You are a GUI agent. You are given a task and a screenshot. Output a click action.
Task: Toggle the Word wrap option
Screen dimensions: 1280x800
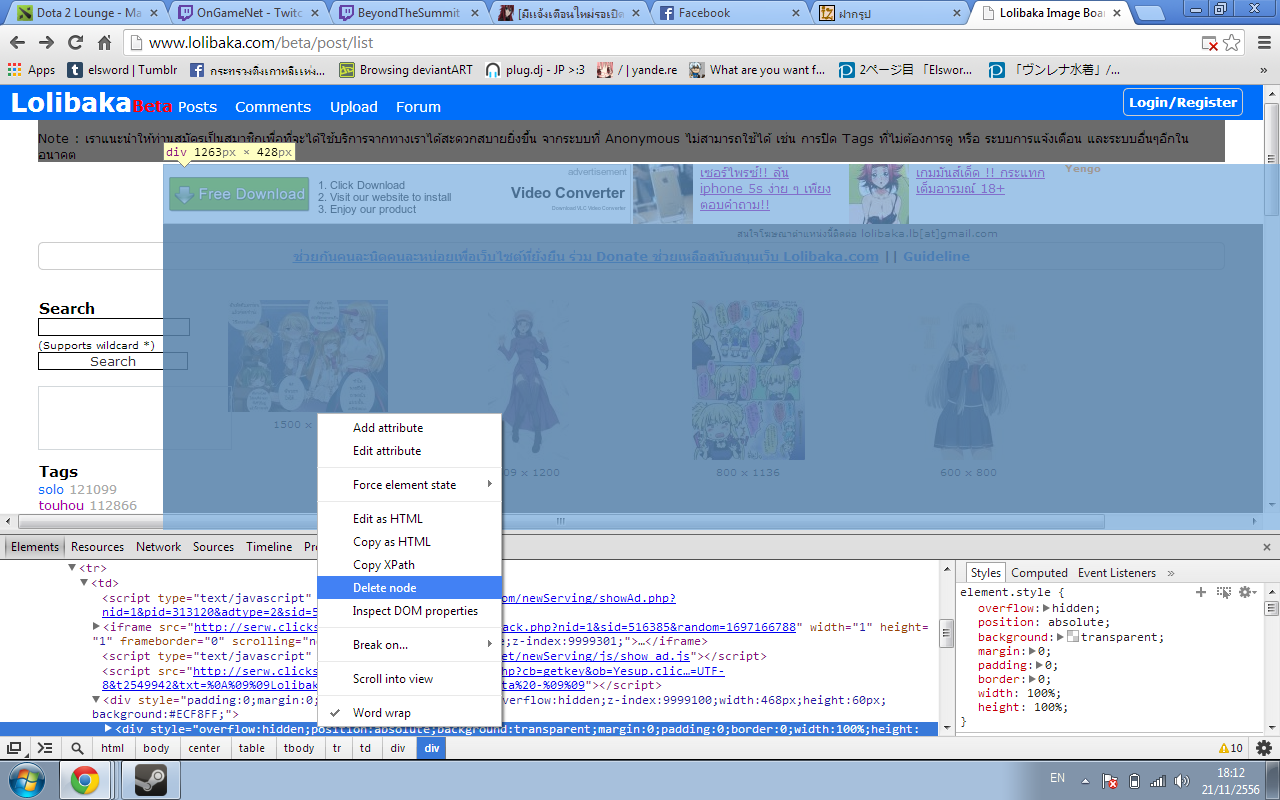coord(409,713)
